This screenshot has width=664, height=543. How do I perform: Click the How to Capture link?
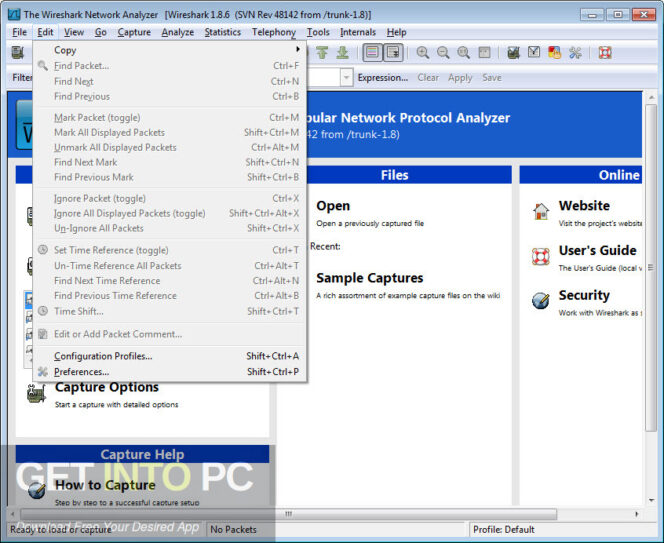tap(105, 485)
